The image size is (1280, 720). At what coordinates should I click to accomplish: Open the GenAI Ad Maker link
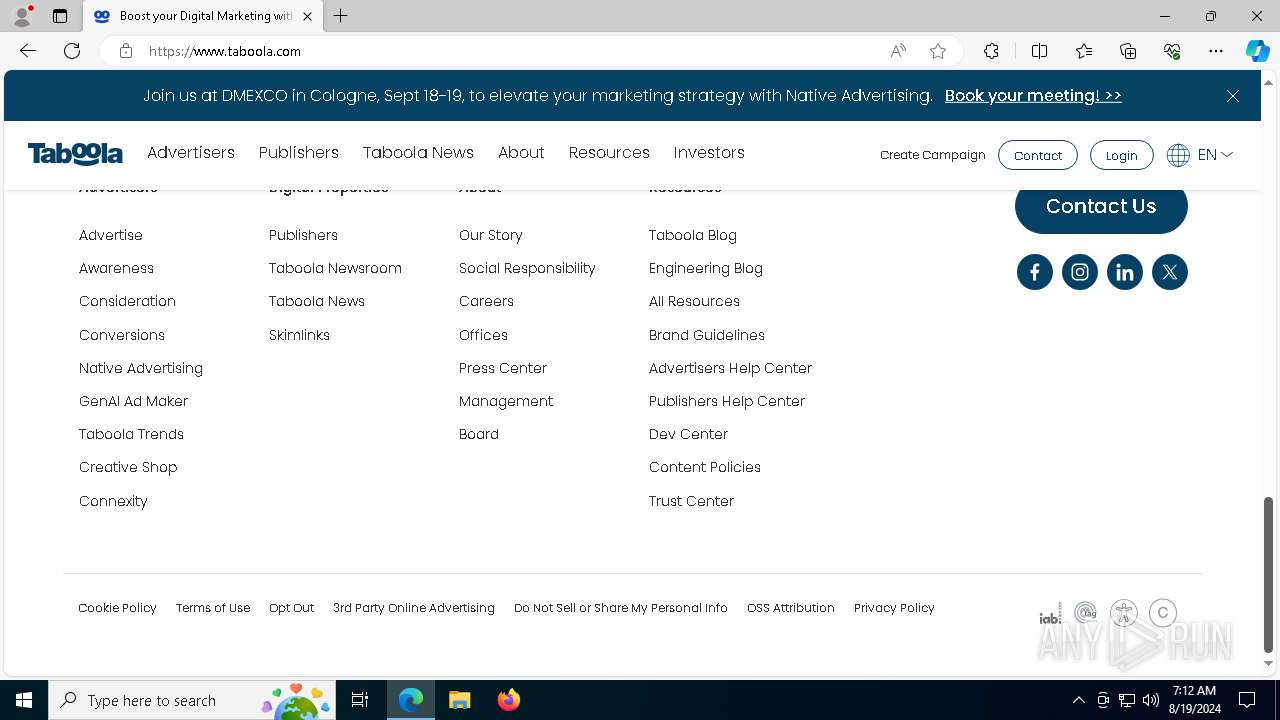tap(133, 401)
